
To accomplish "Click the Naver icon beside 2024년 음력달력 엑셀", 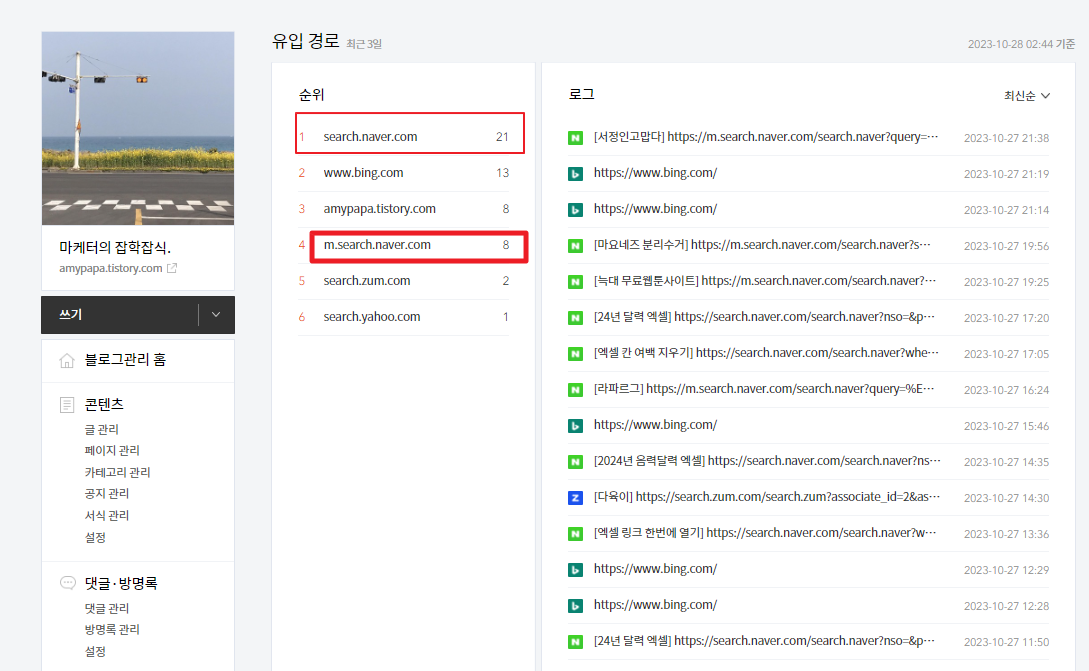I will coord(575,462).
